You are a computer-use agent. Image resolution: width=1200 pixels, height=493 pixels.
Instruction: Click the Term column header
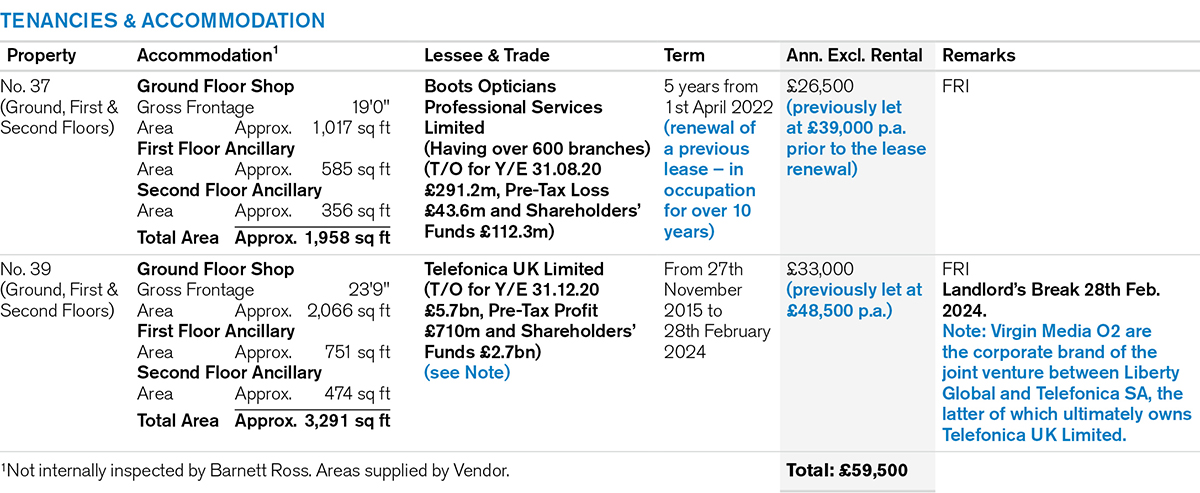684,56
